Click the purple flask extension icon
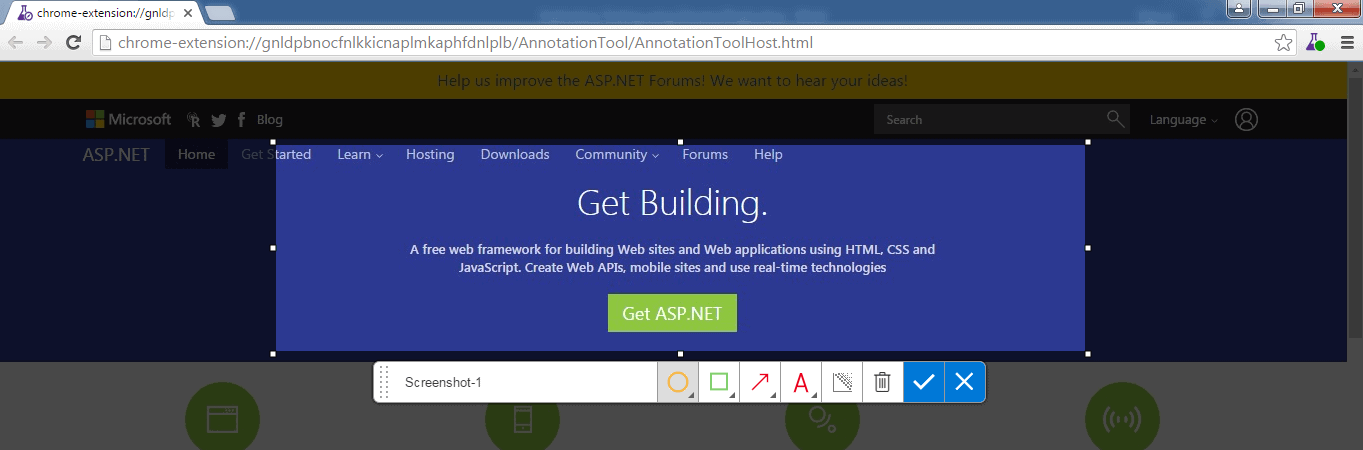 pos(1314,42)
